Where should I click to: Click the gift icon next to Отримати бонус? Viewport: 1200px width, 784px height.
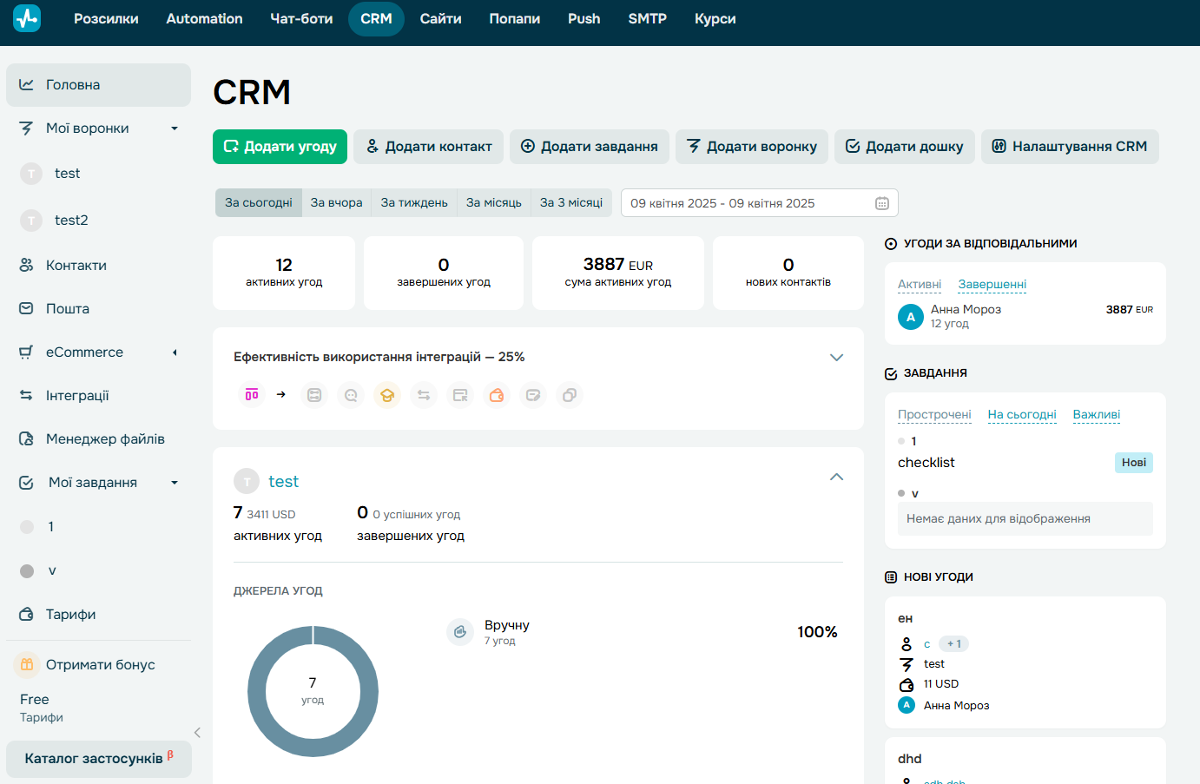(x=27, y=665)
